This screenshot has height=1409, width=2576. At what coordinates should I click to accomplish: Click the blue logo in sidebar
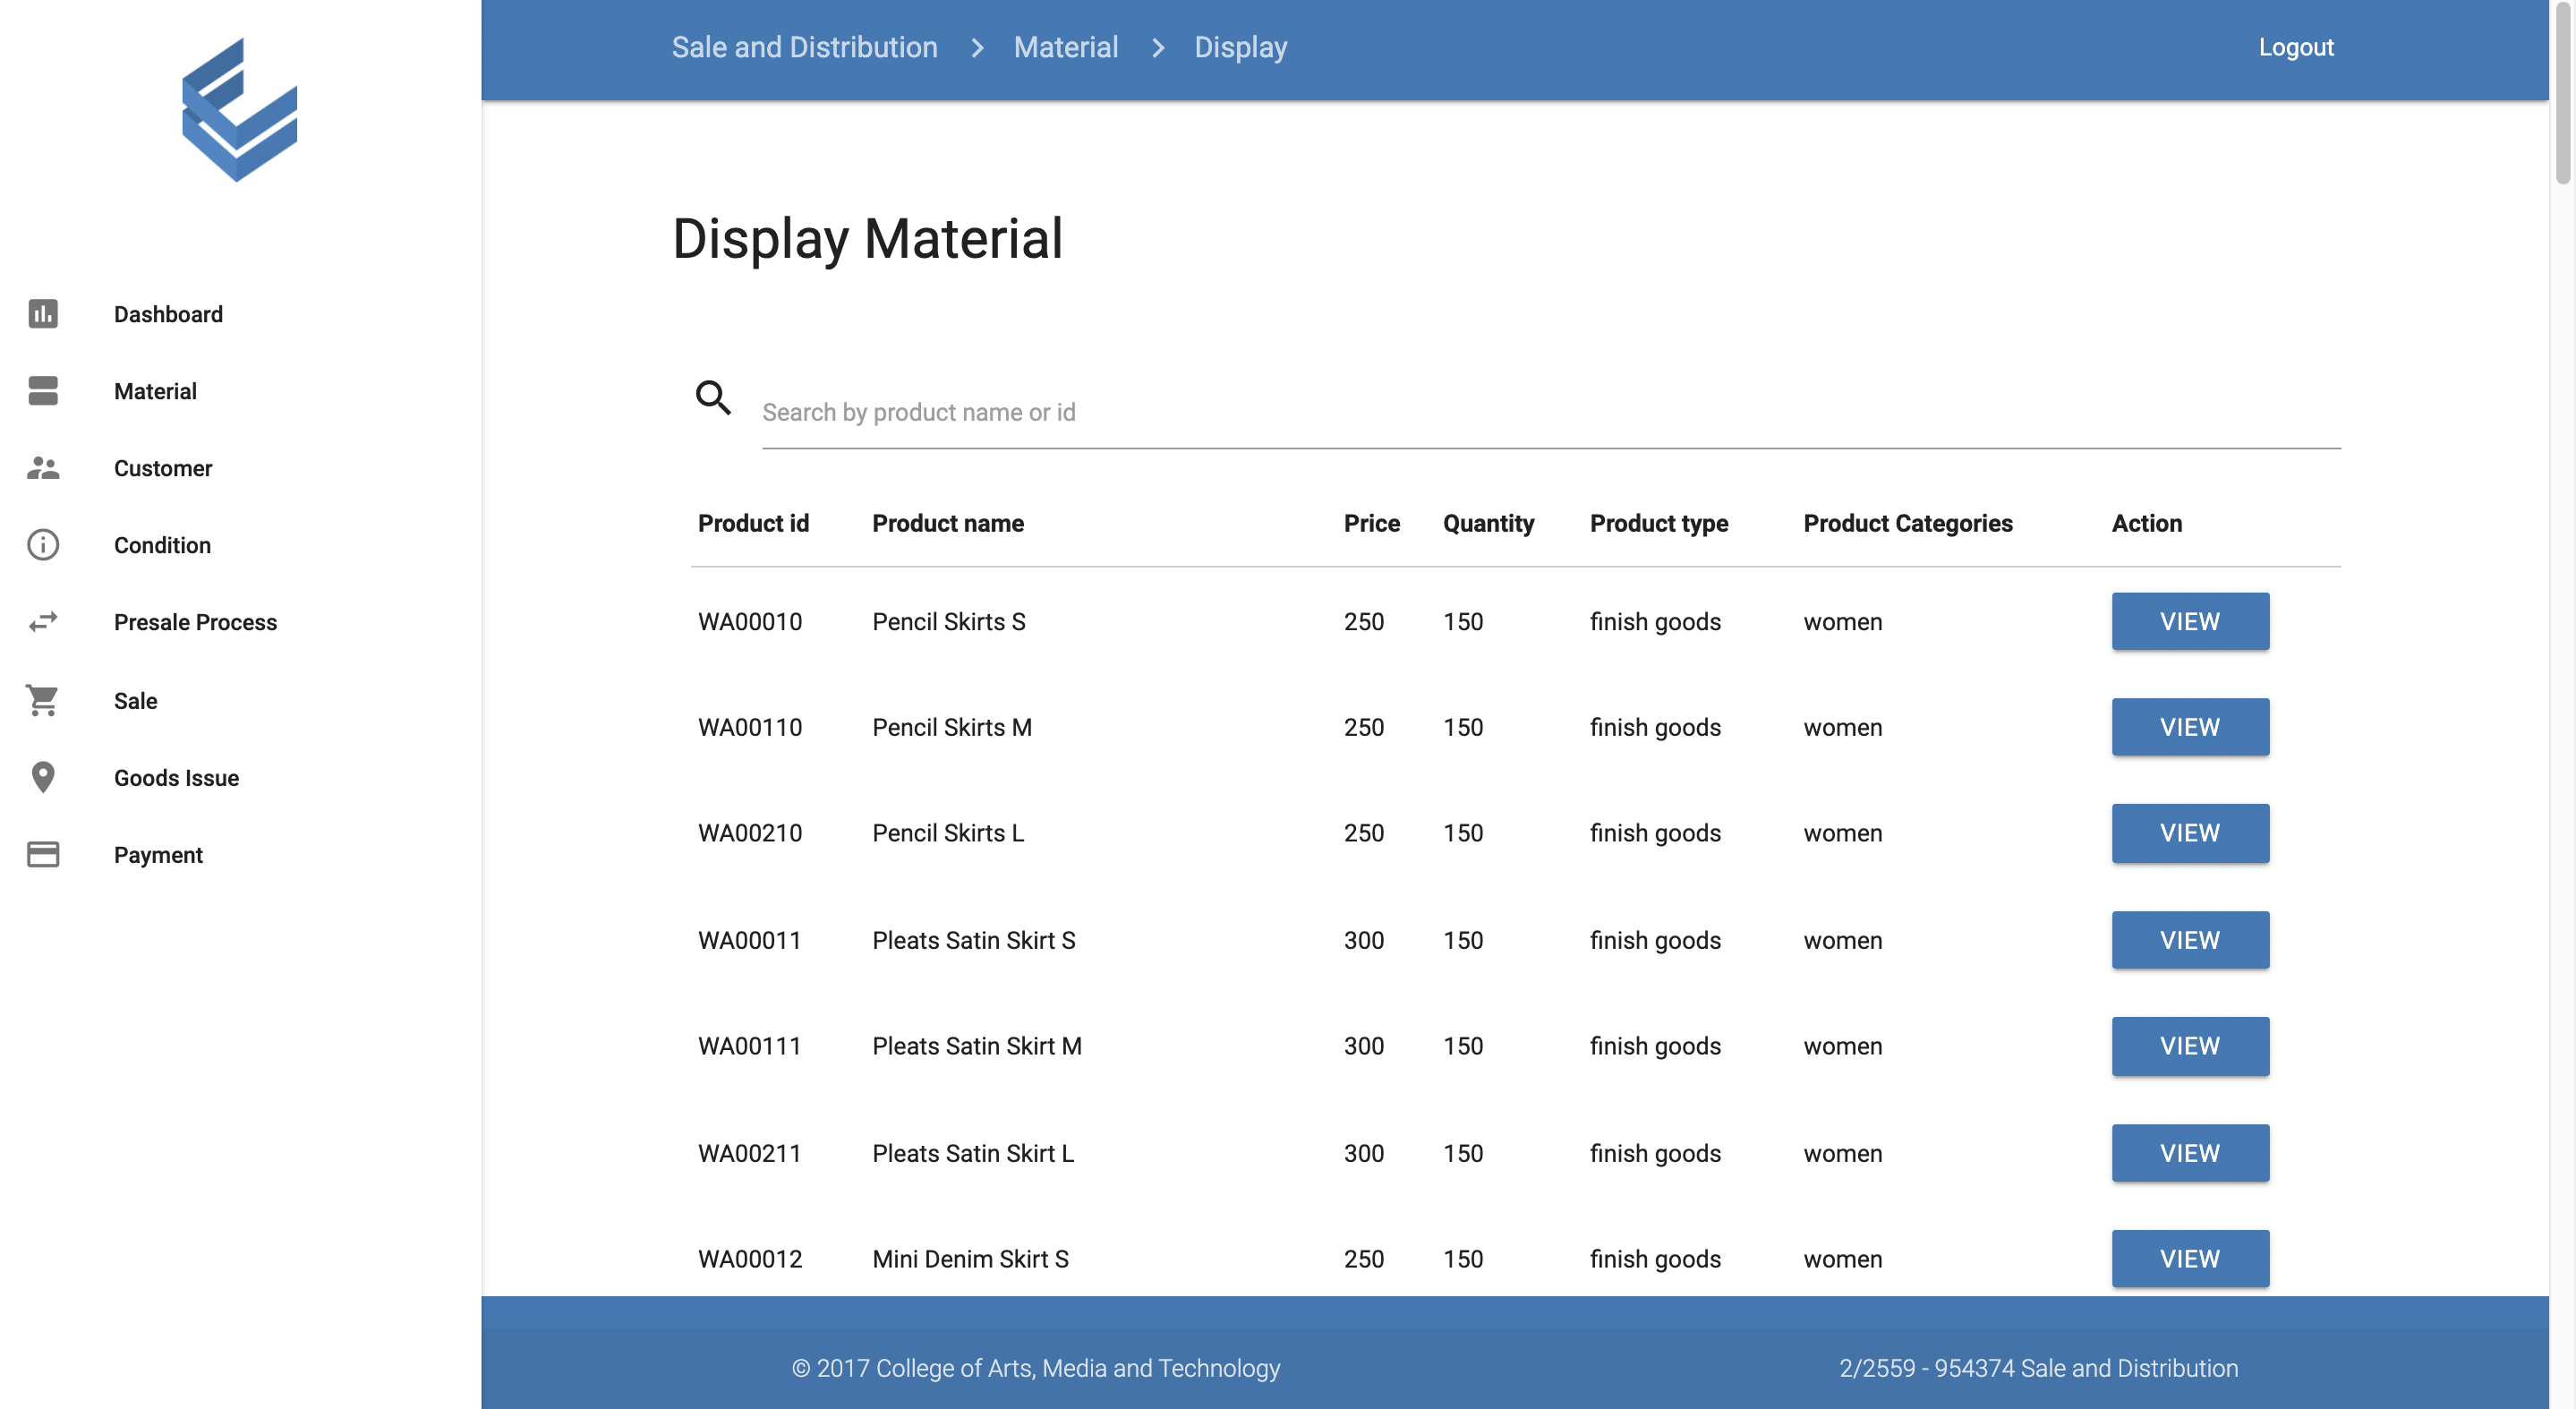click(240, 110)
